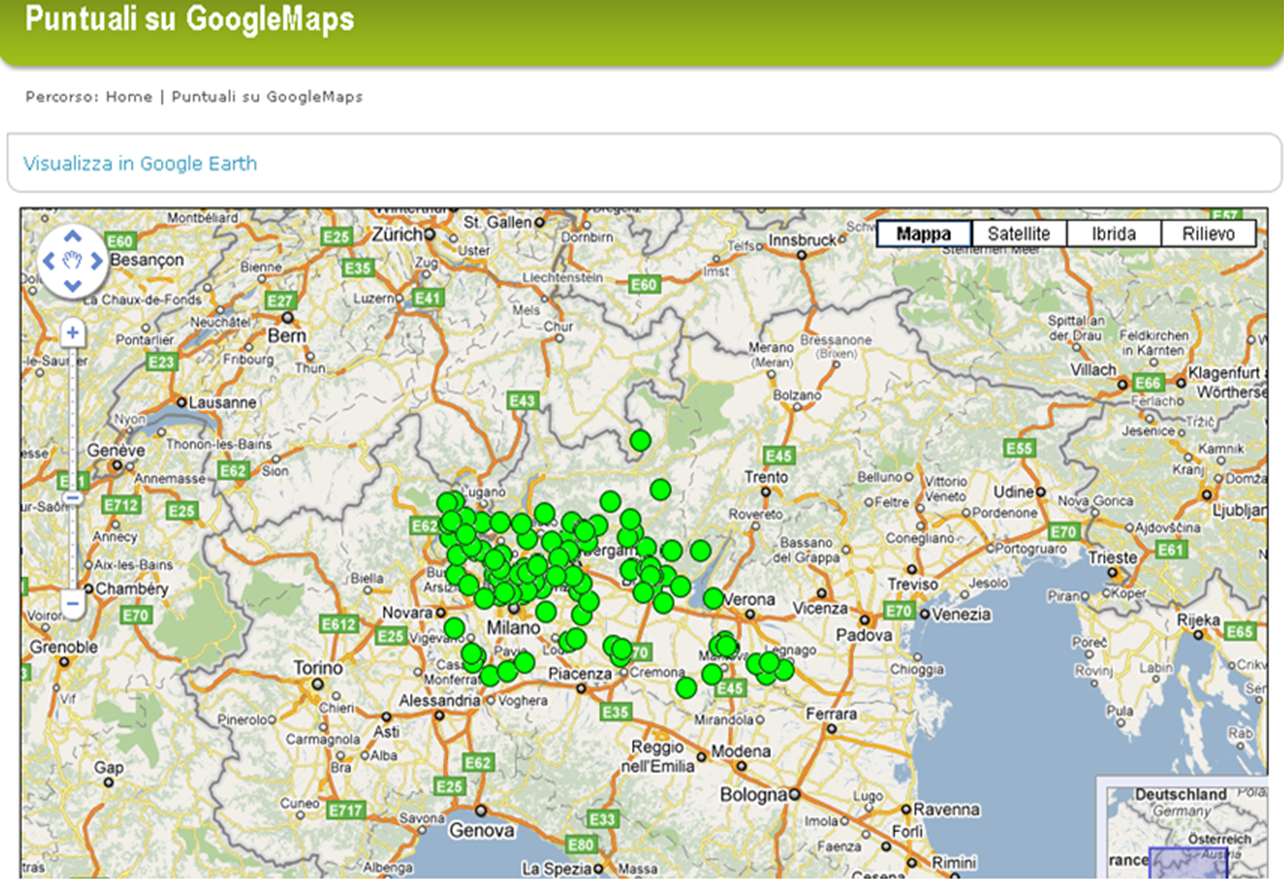Click the Zürich city label
This screenshot has width=1284, height=879.
(398, 233)
